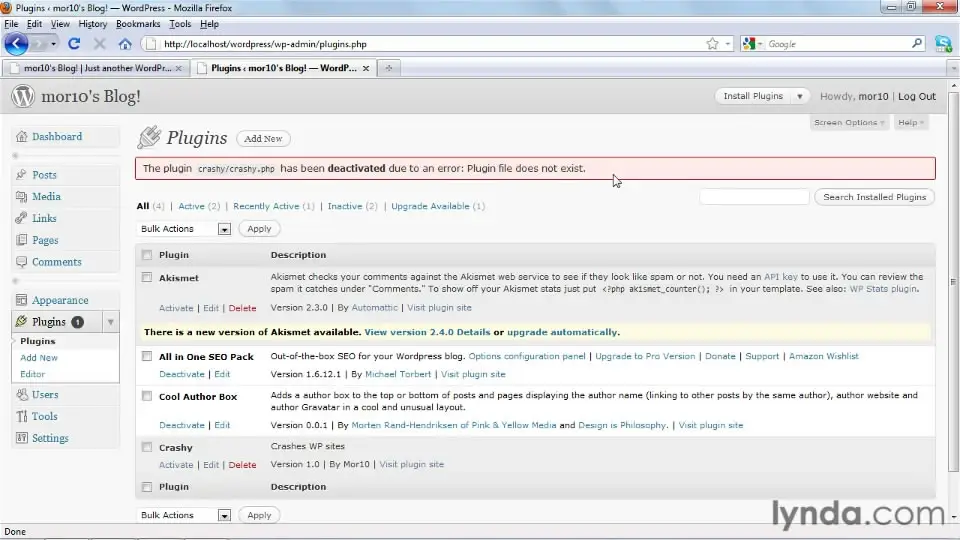Open the Tools menu in menu bar
960x540 pixels.
point(180,24)
